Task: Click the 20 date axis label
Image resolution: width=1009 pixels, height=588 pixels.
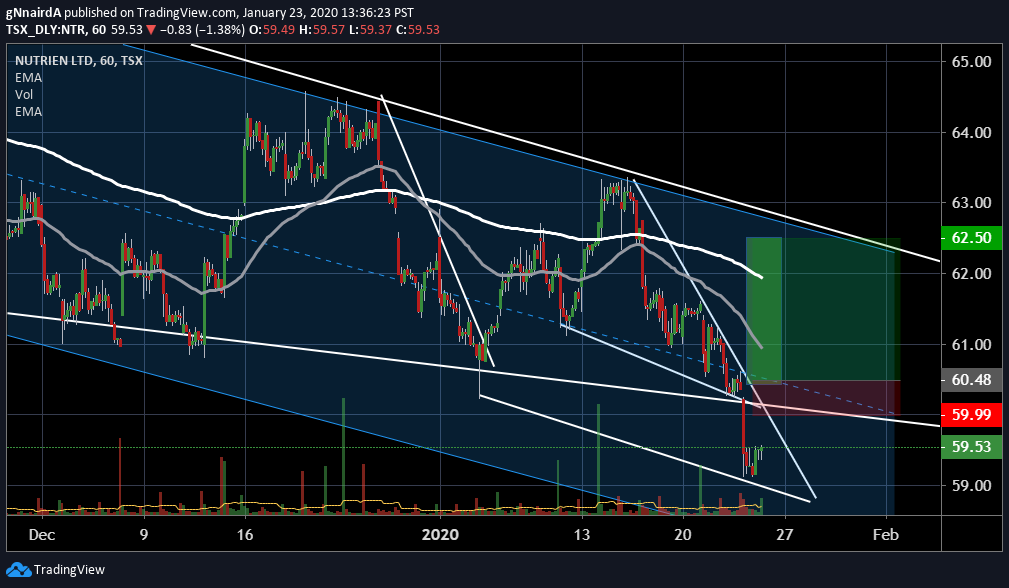Action: pyautogui.click(x=683, y=535)
